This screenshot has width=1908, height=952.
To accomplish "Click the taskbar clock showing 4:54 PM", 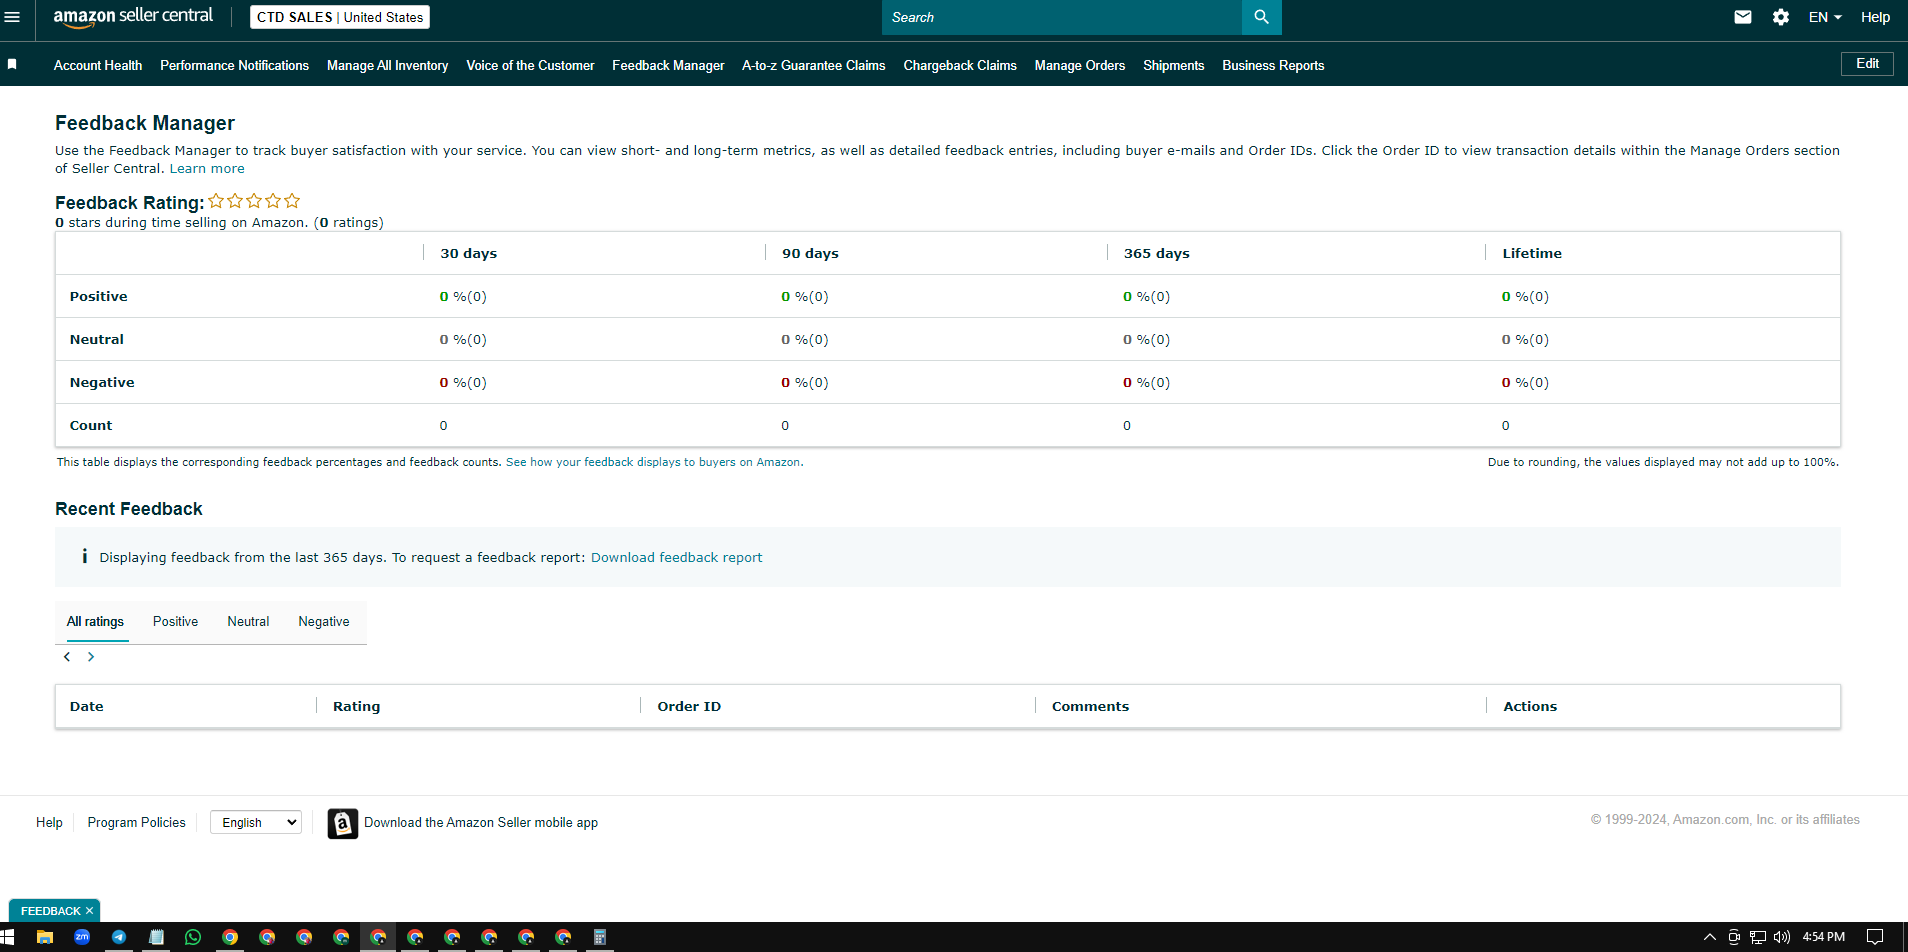I will 1823,937.
